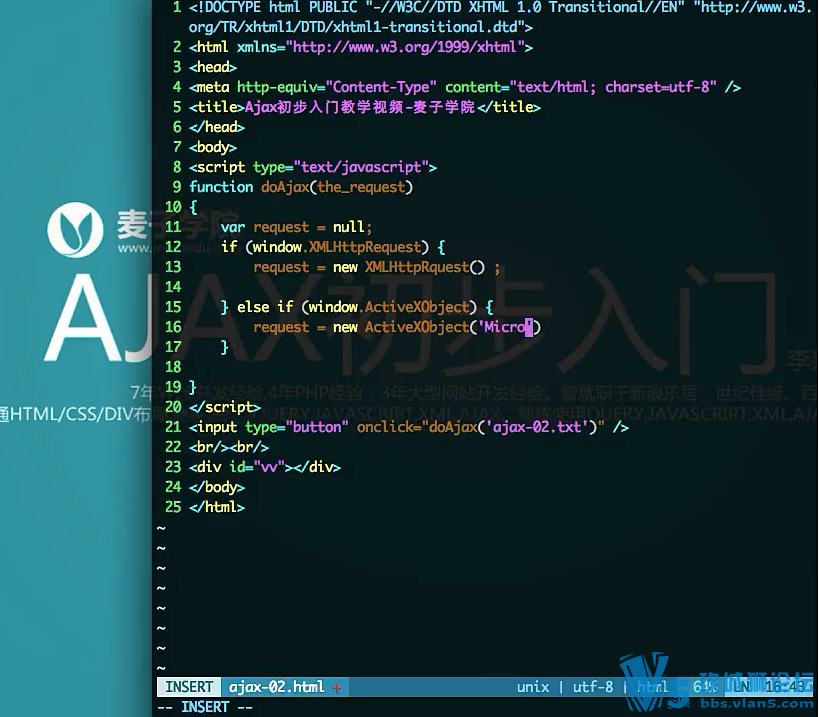Click the opening brace on line 10

(x=193, y=207)
